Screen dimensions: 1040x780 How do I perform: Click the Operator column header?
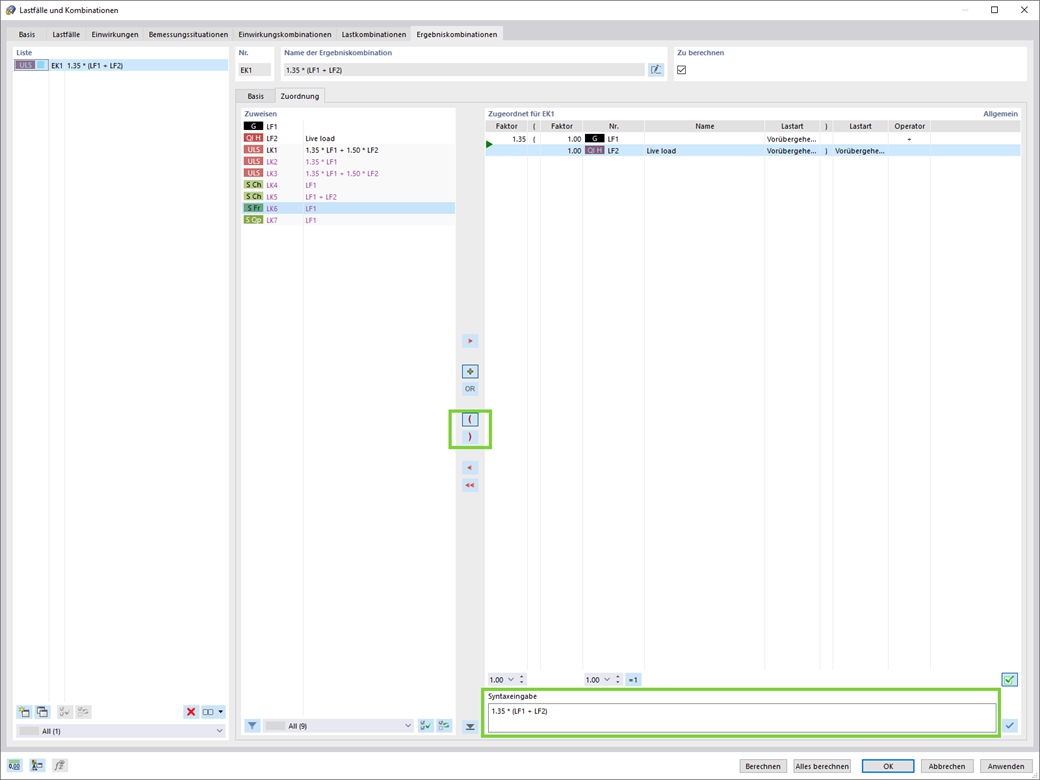(x=909, y=126)
